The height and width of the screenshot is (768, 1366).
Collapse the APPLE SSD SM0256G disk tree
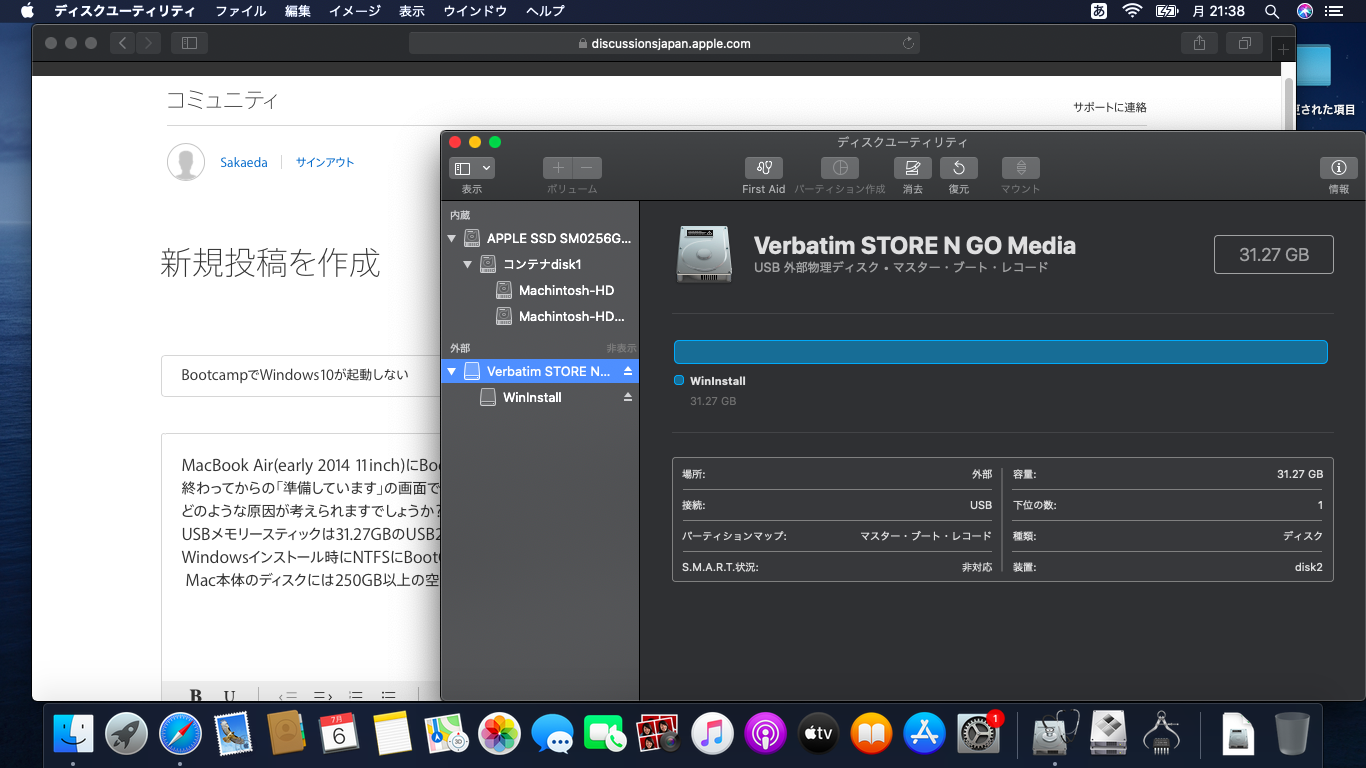[452, 239]
